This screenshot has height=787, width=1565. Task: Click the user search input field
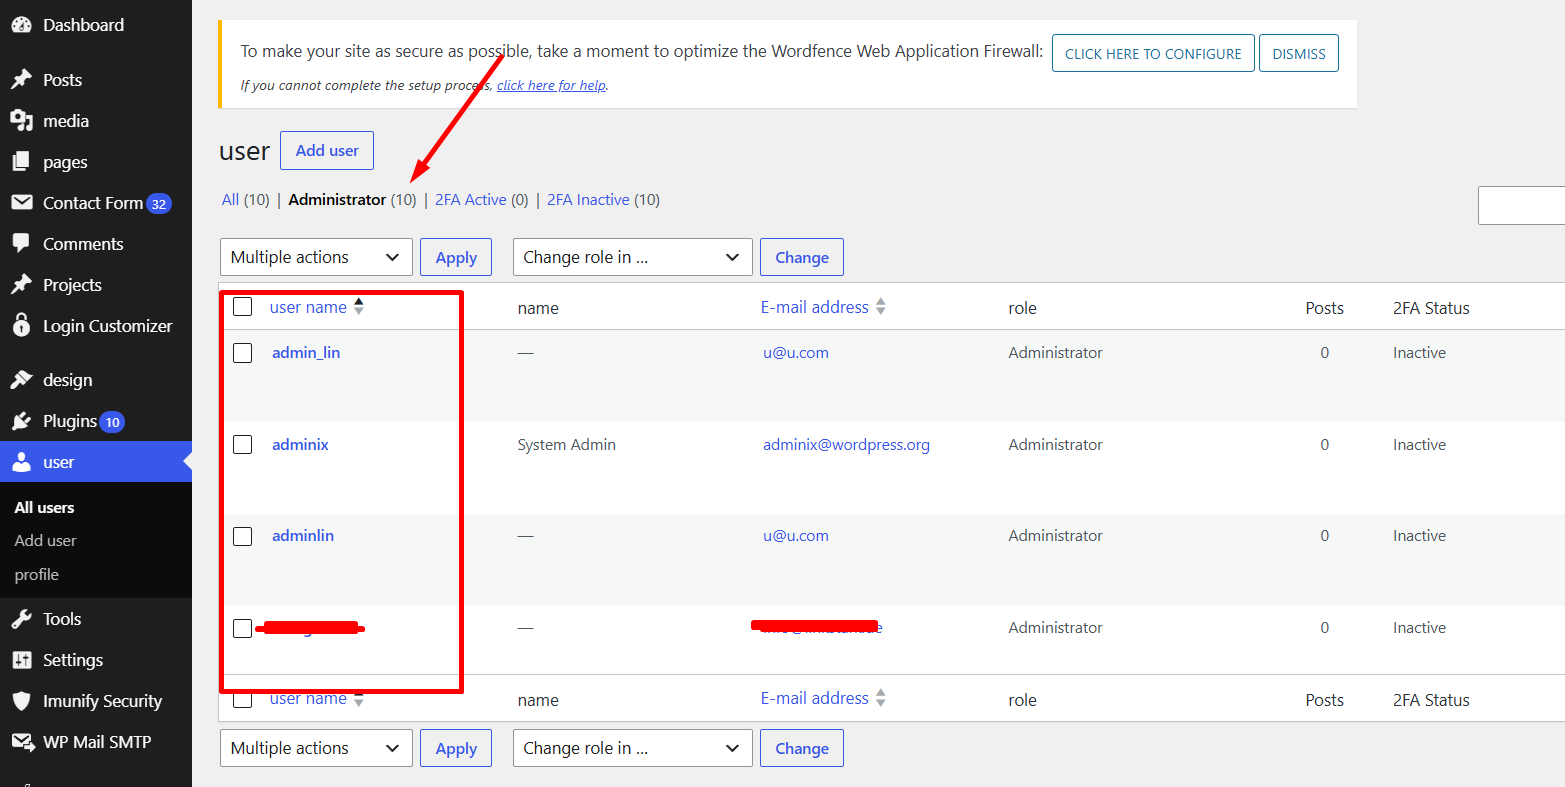click(1521, 205)
